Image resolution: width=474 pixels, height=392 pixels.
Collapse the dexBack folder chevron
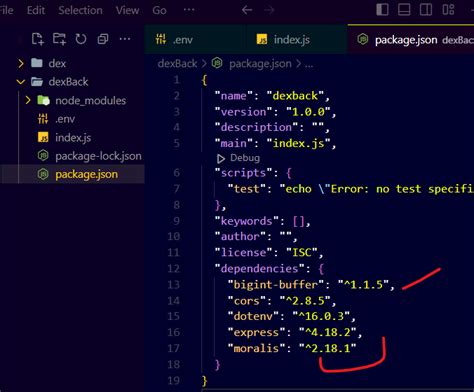pyautogui.click(x=21, y=82)
